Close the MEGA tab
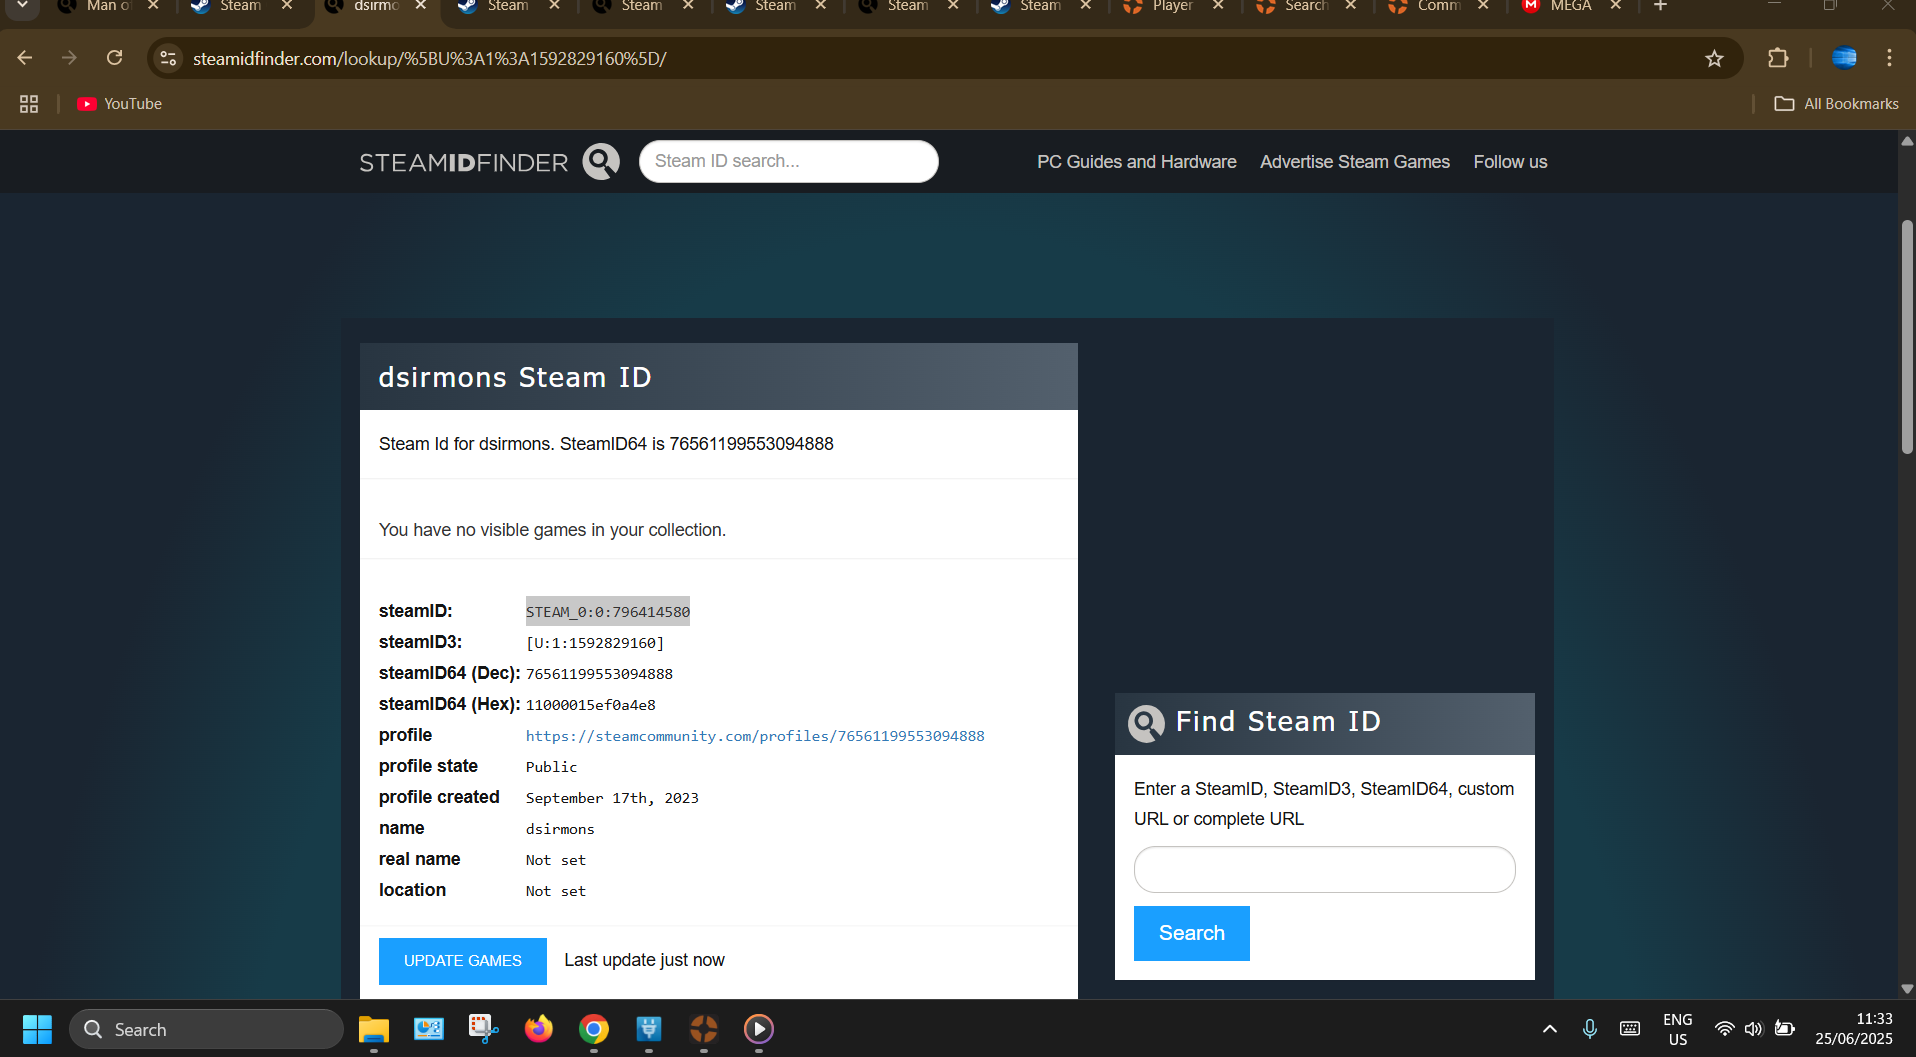Image resolution: width=1916 pixels, height=1057 pixels. (x=1615, y=6)
